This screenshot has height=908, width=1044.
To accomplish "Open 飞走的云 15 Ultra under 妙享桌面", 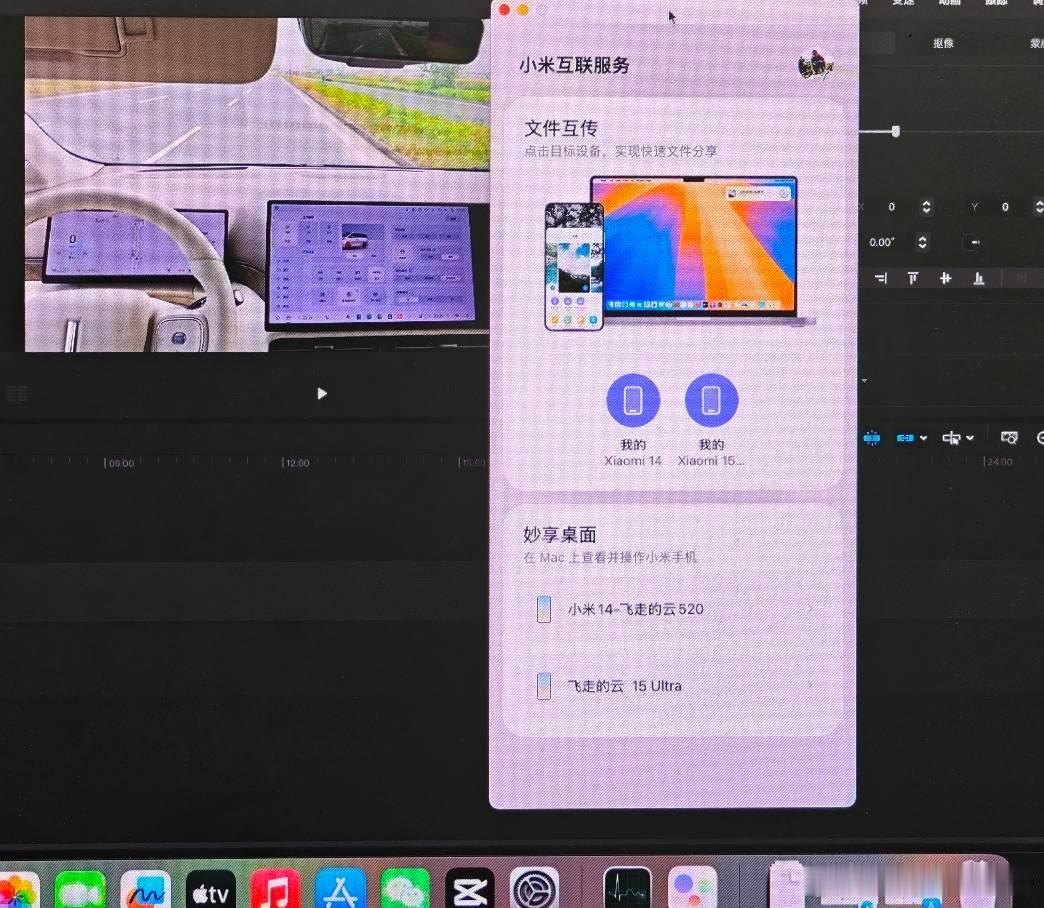I will click(x=673, y=686).
